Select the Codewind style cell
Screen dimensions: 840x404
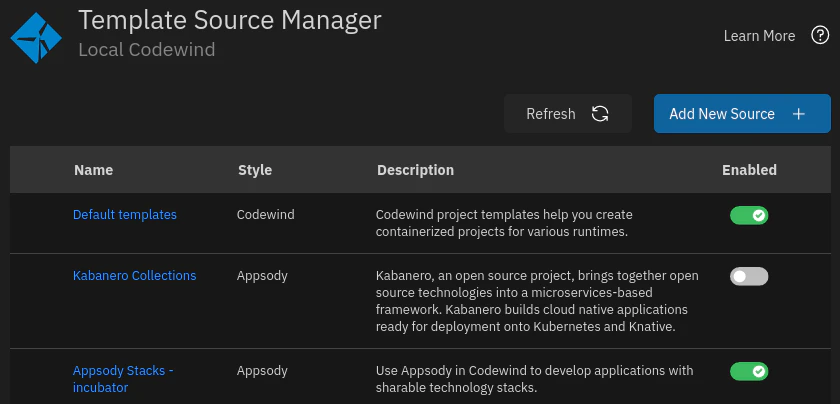[266, 214]
